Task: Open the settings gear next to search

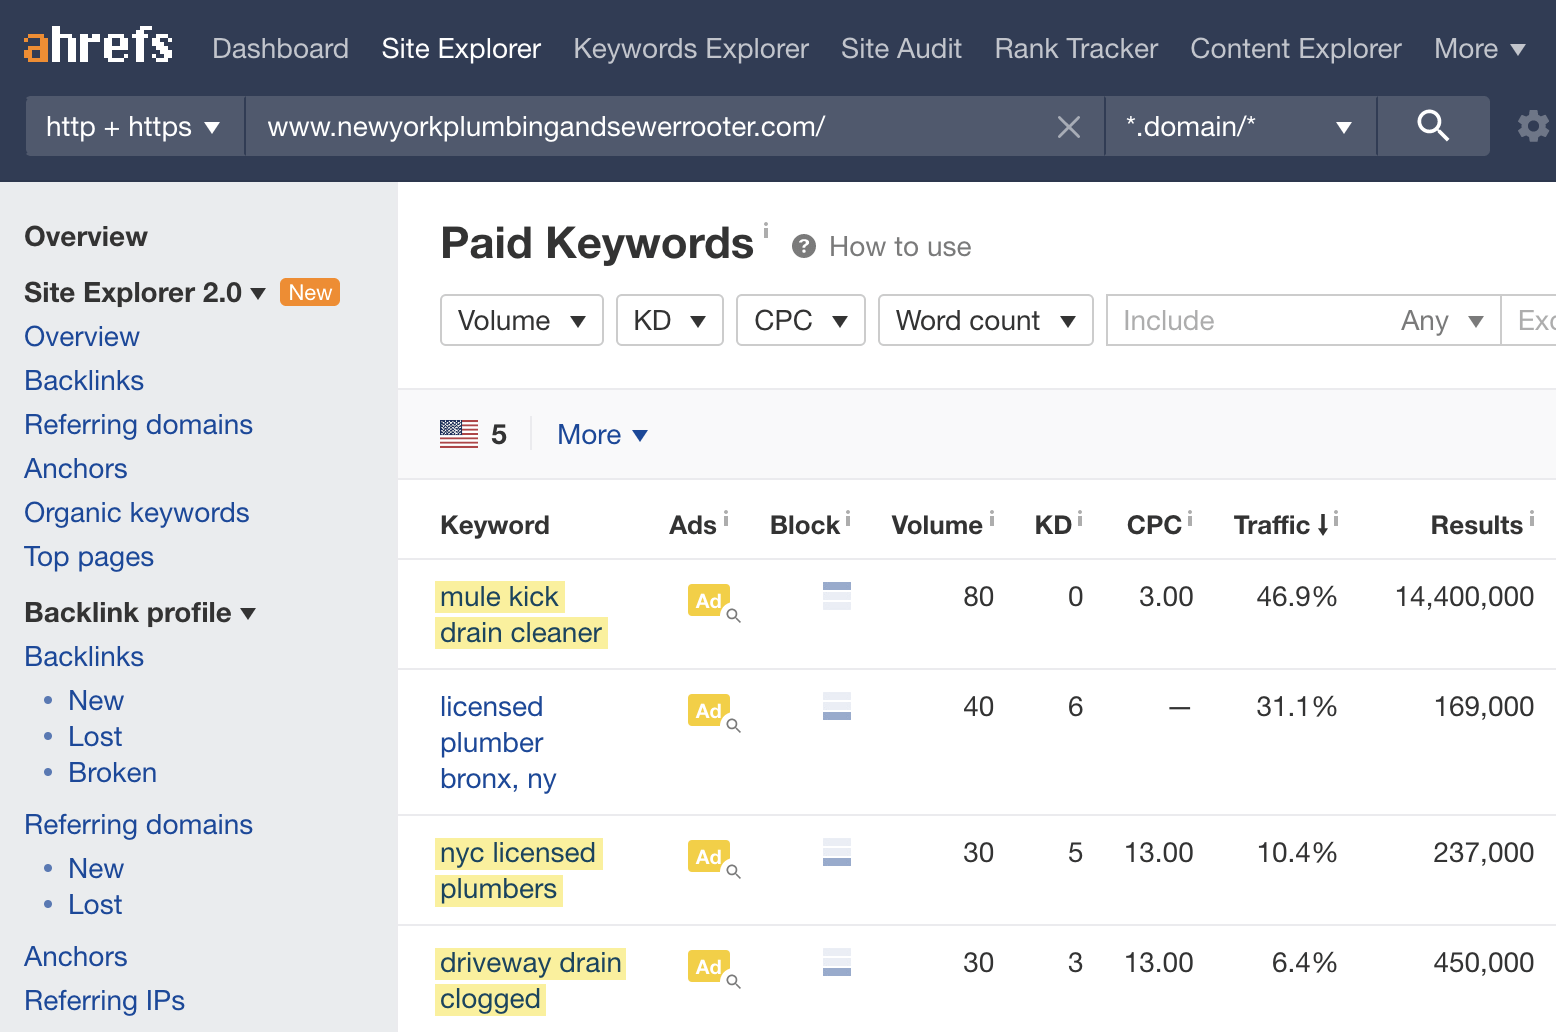Action: [1531, 126]
